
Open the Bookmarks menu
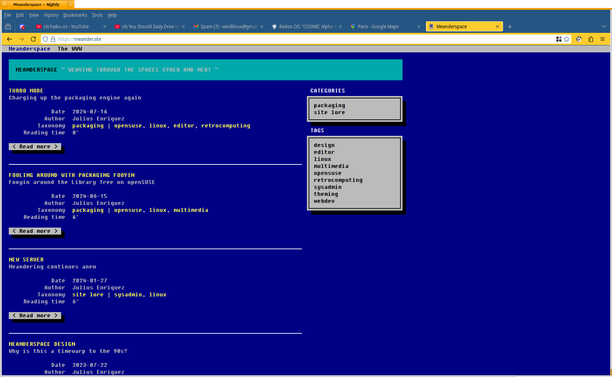pyautogui.click(x=75, y=15)
